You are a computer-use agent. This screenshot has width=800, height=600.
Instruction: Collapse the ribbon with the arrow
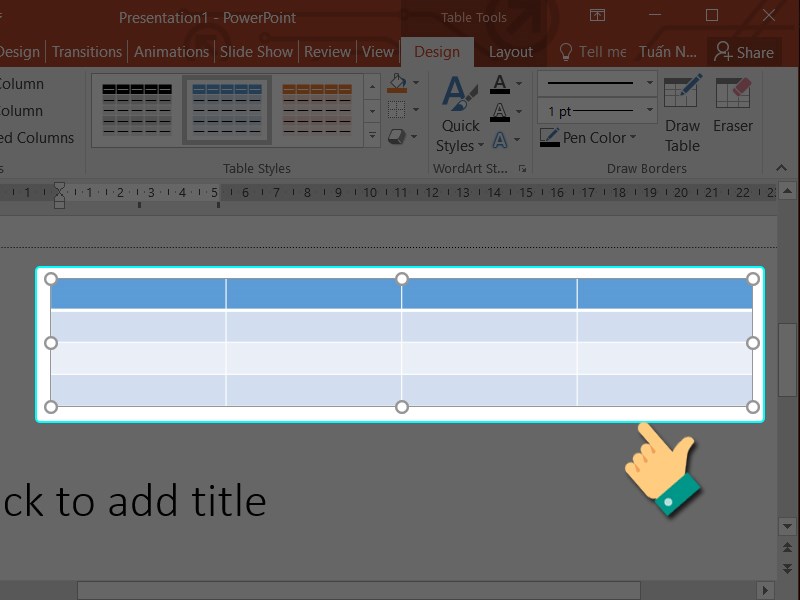tap(782, 168)
